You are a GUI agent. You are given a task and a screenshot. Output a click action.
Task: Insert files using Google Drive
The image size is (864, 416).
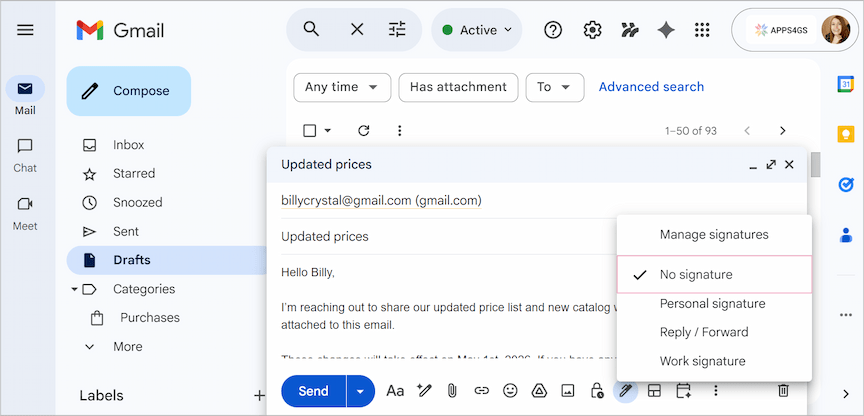click(x=539, y=391)
